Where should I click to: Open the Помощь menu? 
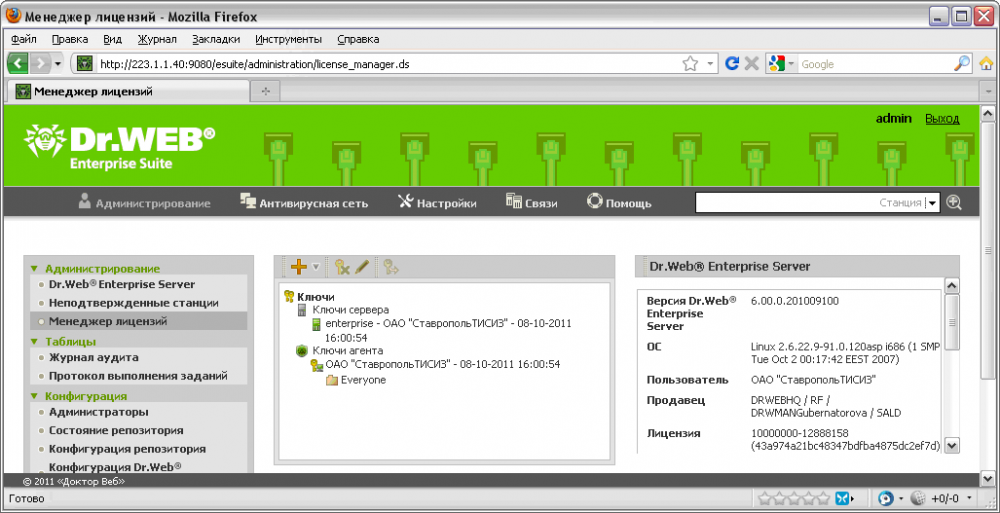click(x=619, y=204)
